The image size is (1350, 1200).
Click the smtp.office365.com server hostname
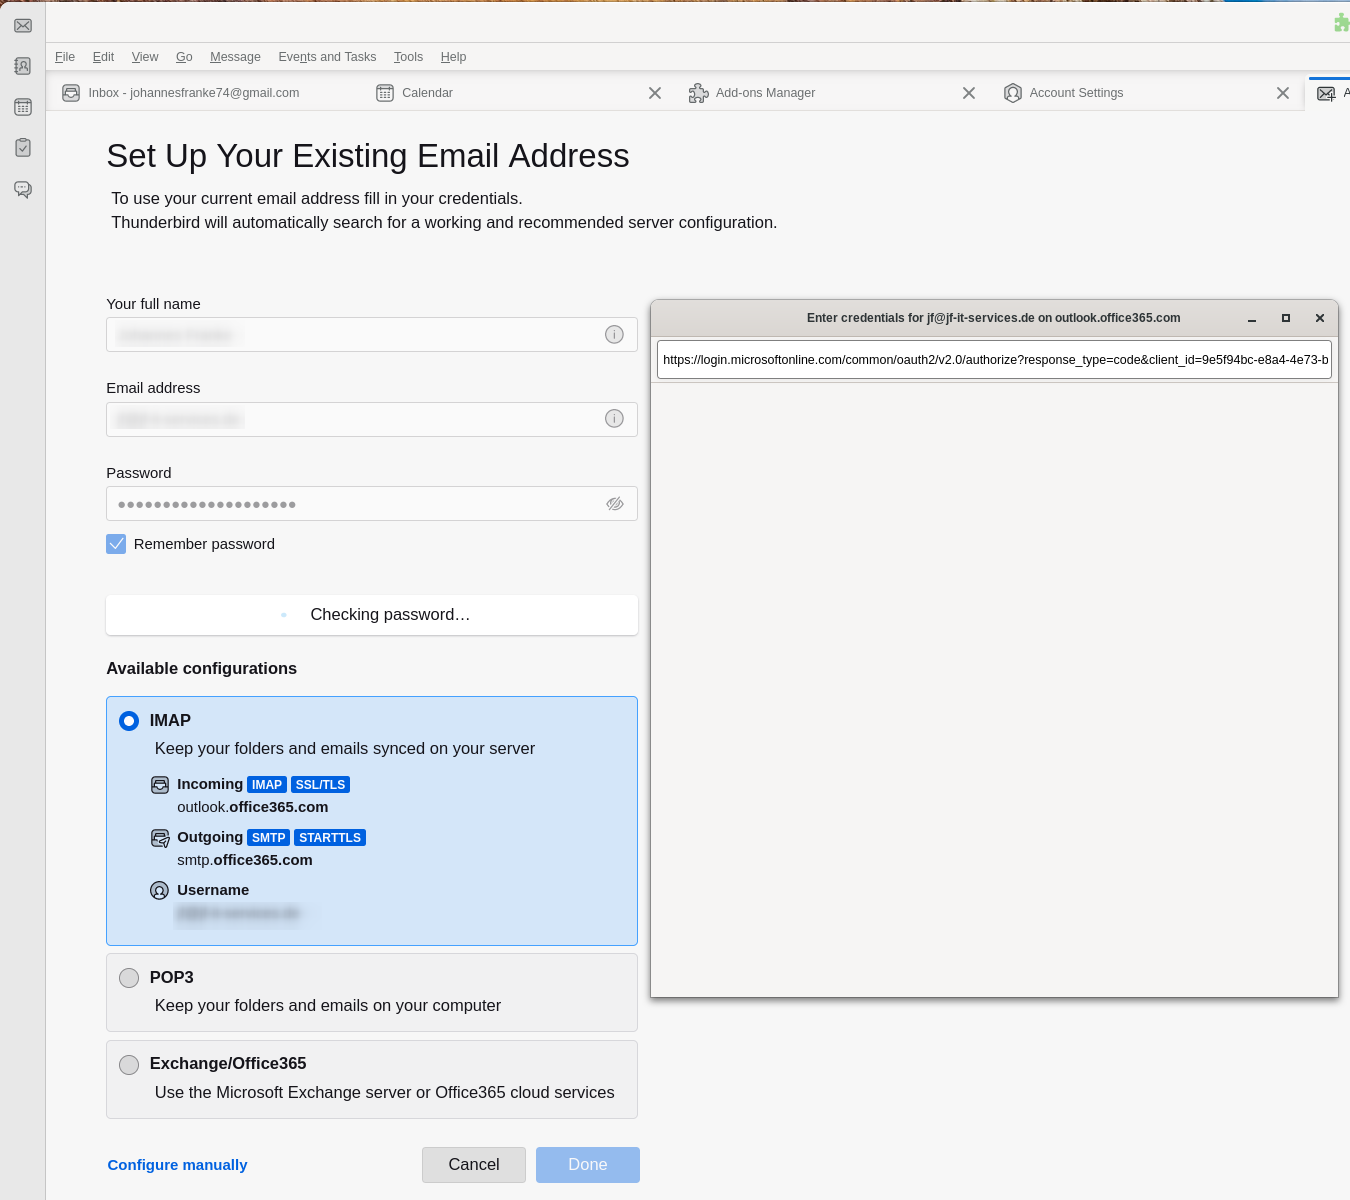pyautogui.click(x=245, y=860)
